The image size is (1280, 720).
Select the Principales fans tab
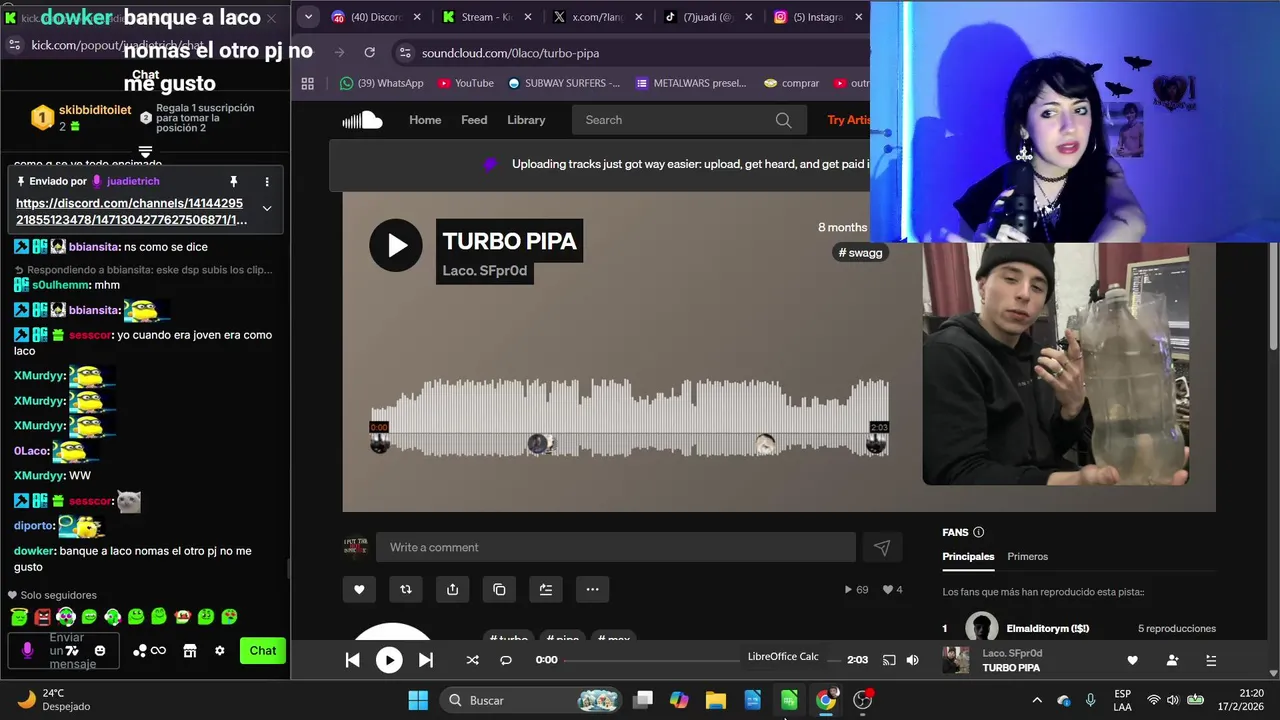tap(968, 556)
